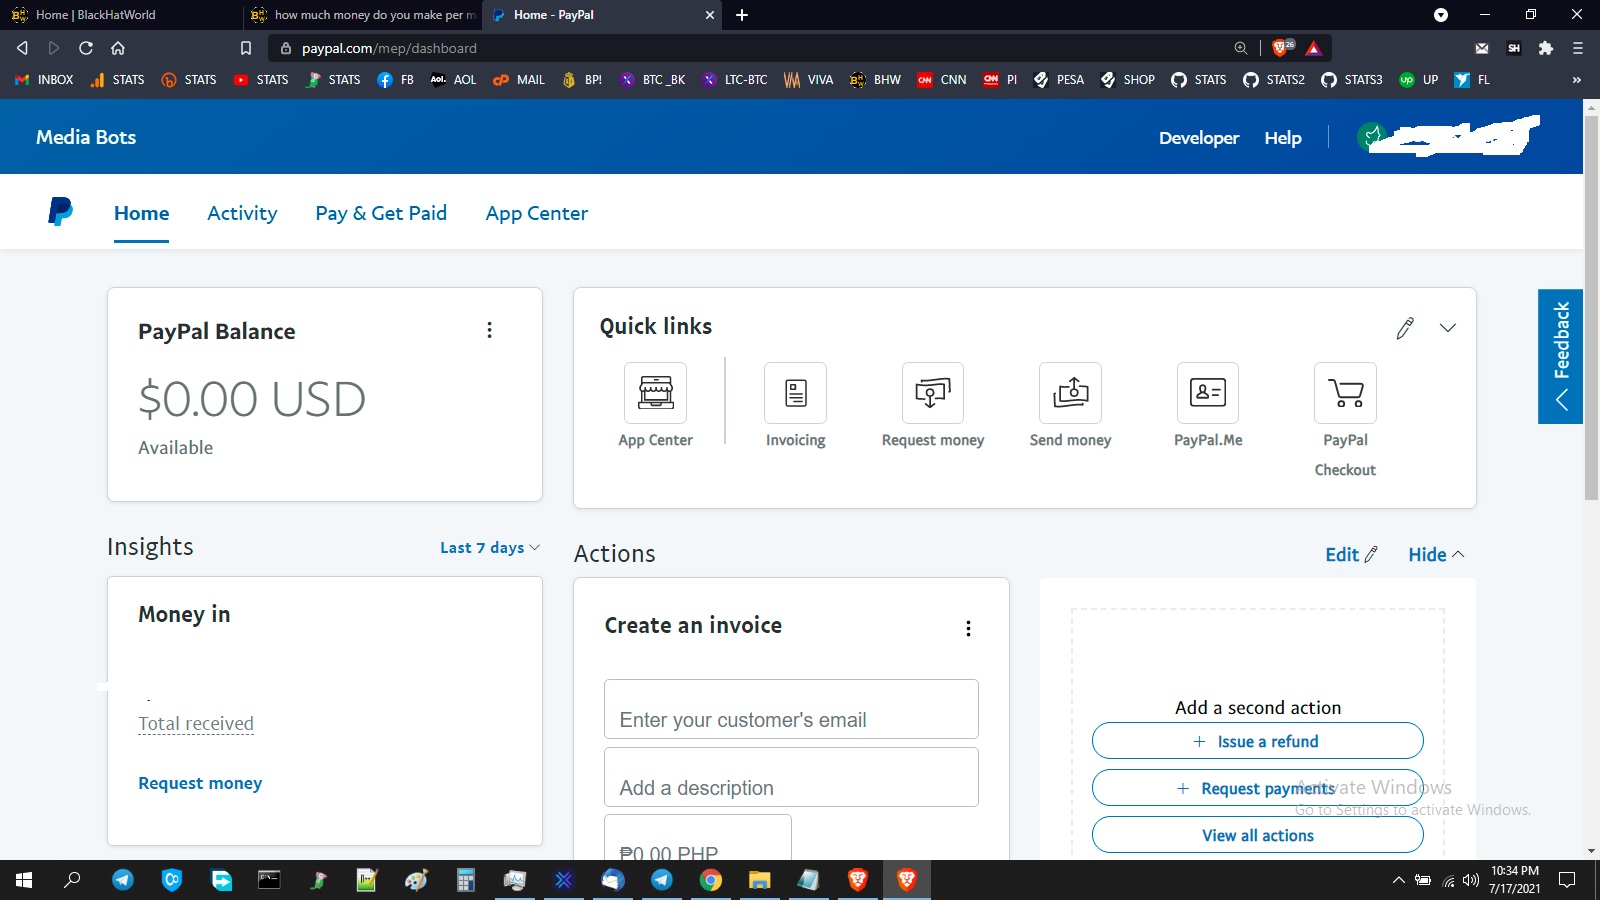Click the browser Back button
Image resolution: width=1600 pixels, height=900 pixels.
point(22,48)
